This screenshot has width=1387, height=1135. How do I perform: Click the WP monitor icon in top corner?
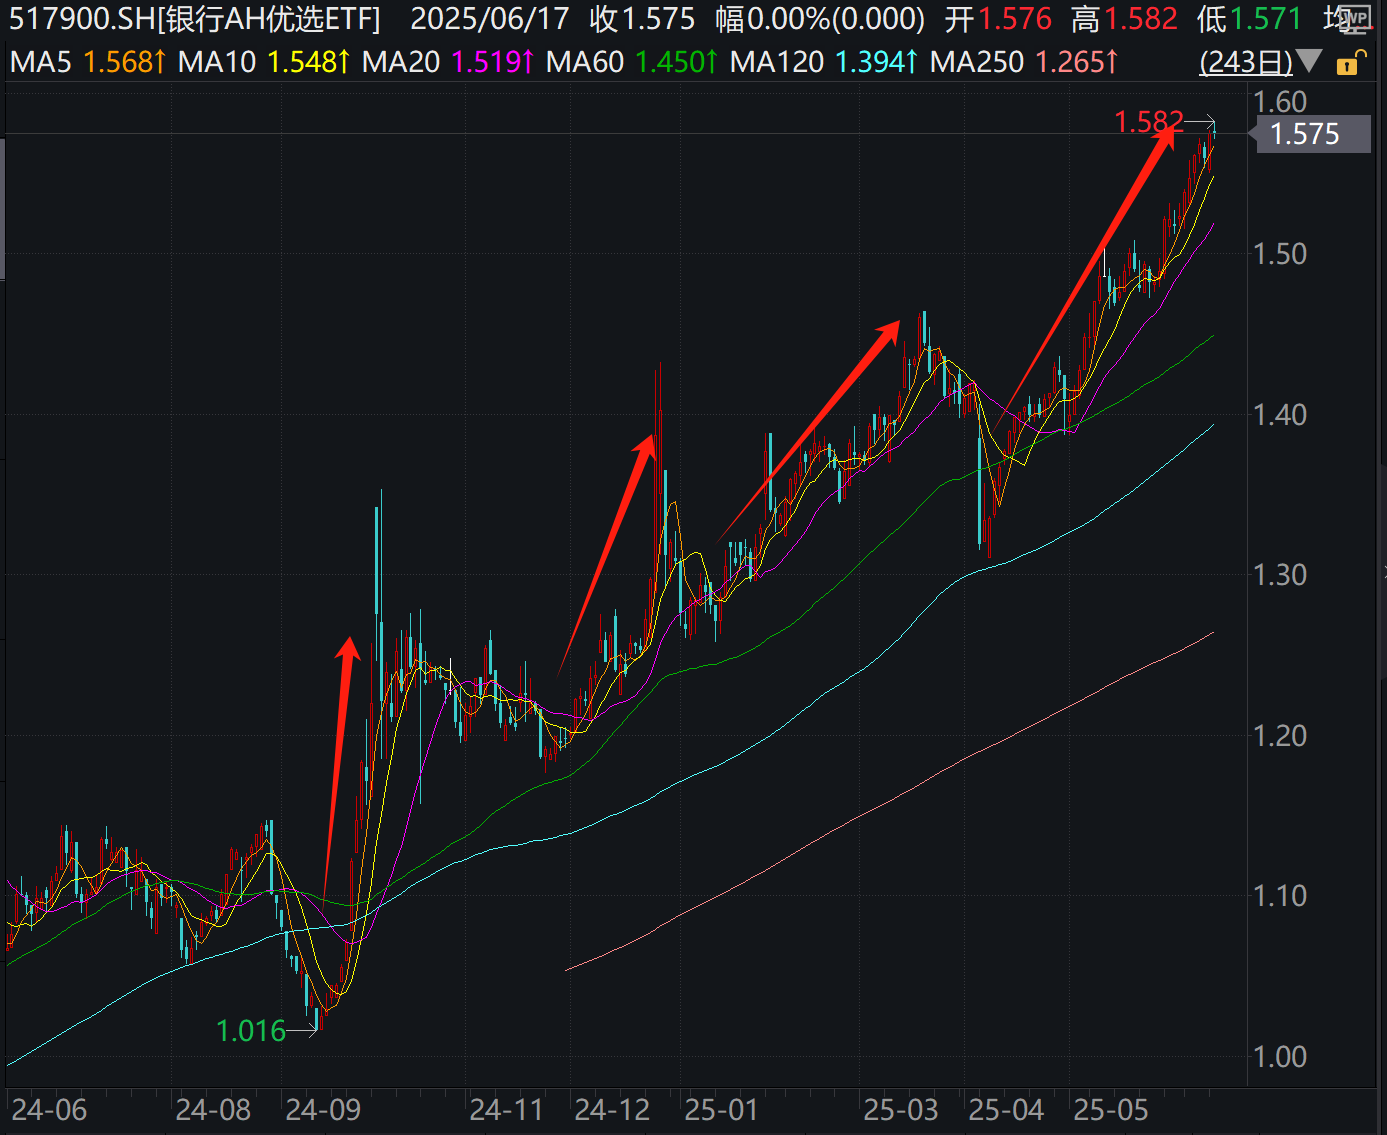(x=1357, y=19)
